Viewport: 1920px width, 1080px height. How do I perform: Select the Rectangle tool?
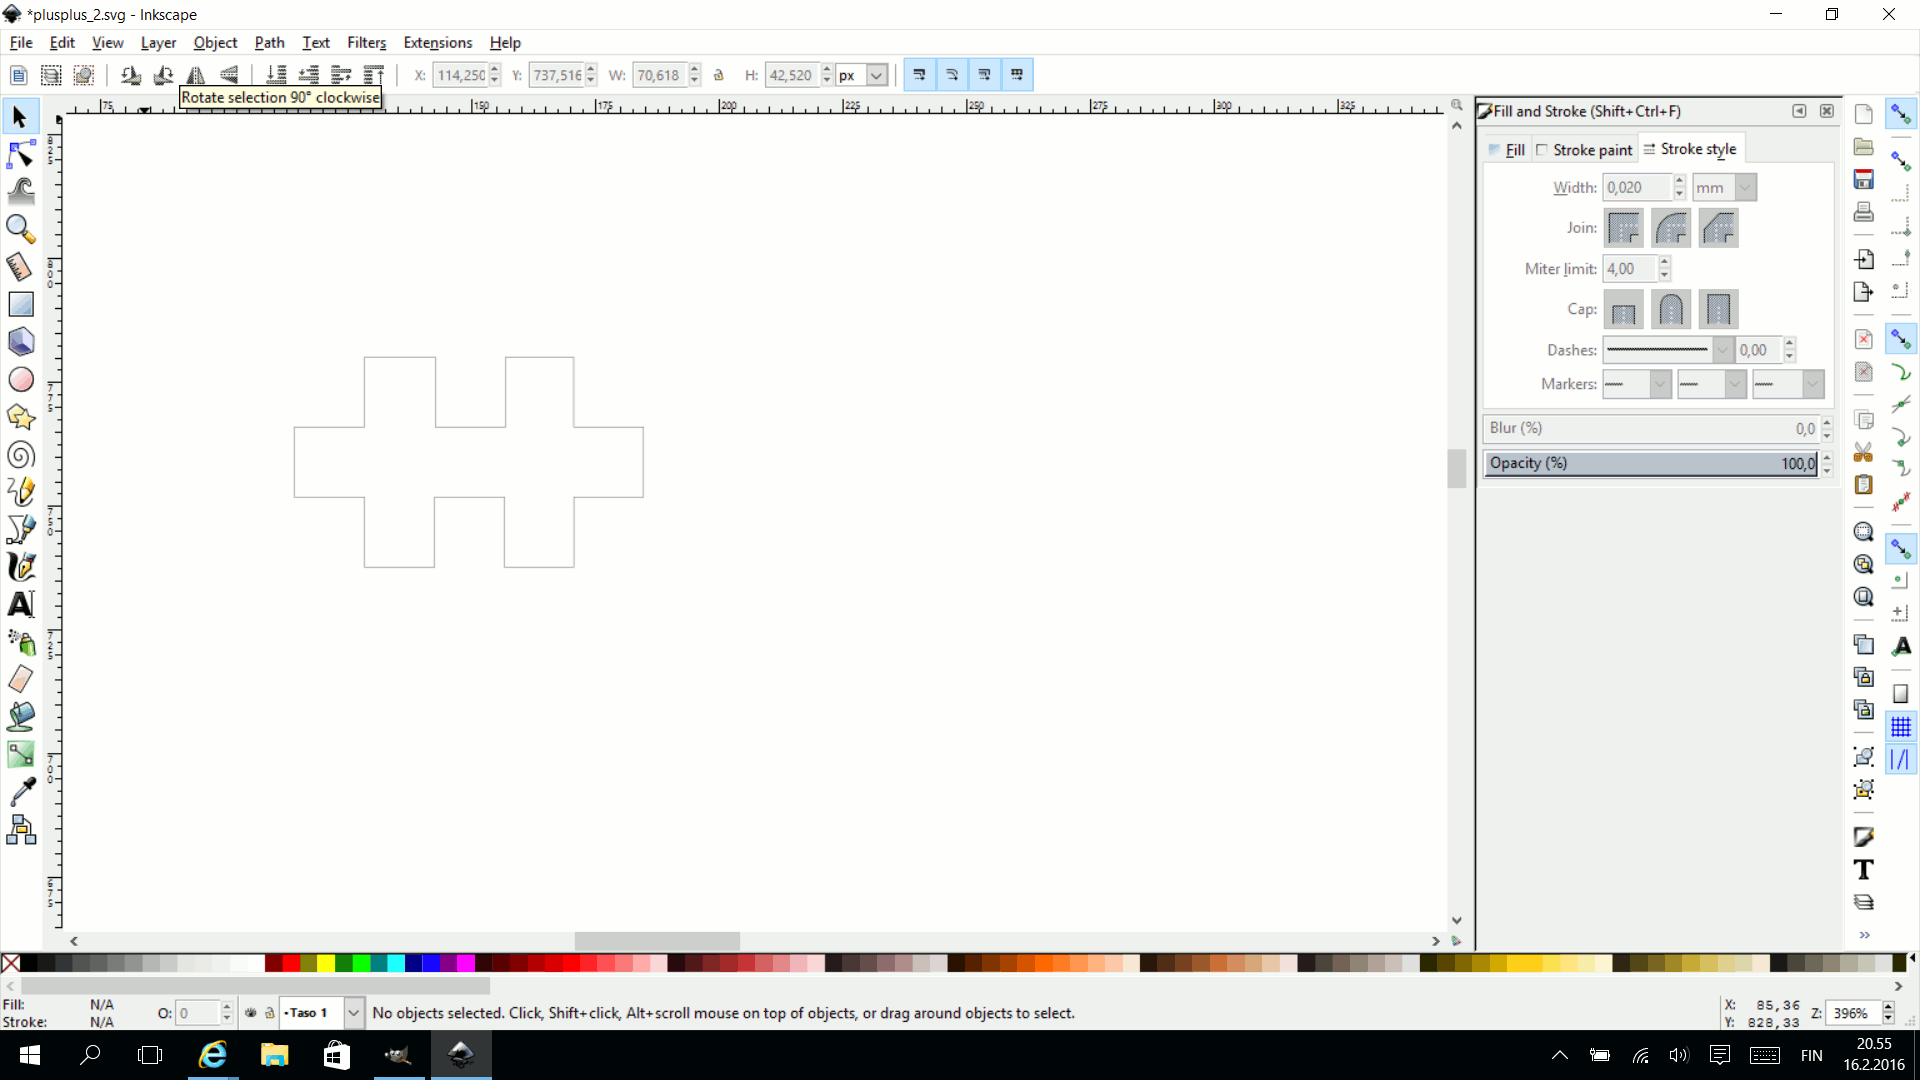[x=20, y=305]
